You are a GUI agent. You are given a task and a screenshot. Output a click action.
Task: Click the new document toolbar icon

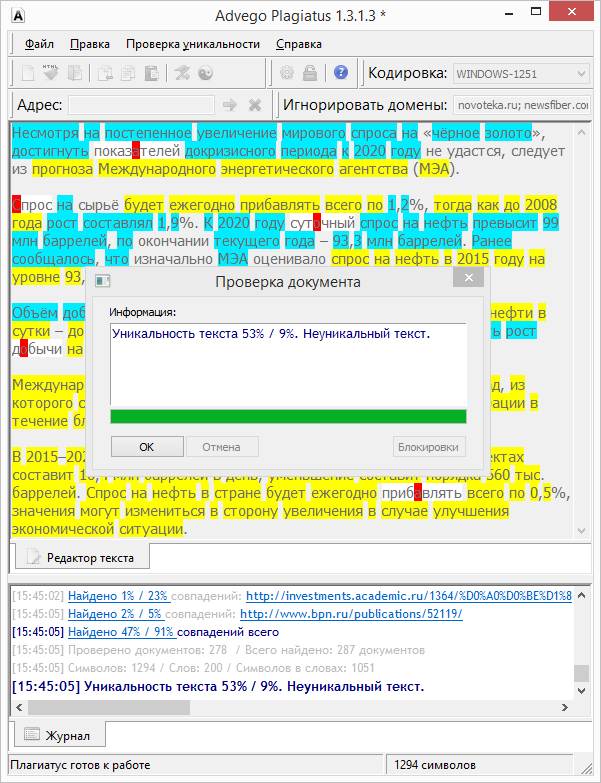point(27,73)
